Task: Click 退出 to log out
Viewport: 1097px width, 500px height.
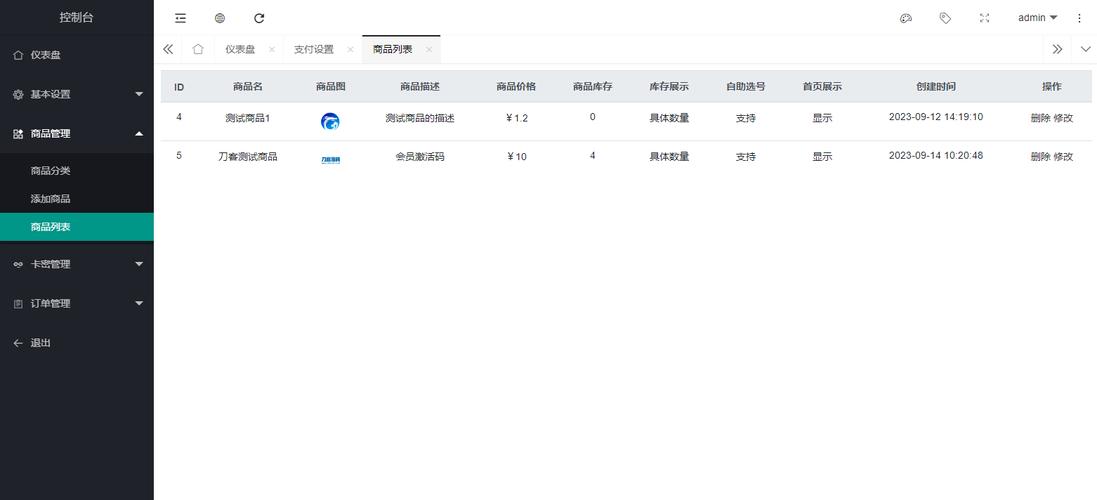Action: [x=77, y=343]
